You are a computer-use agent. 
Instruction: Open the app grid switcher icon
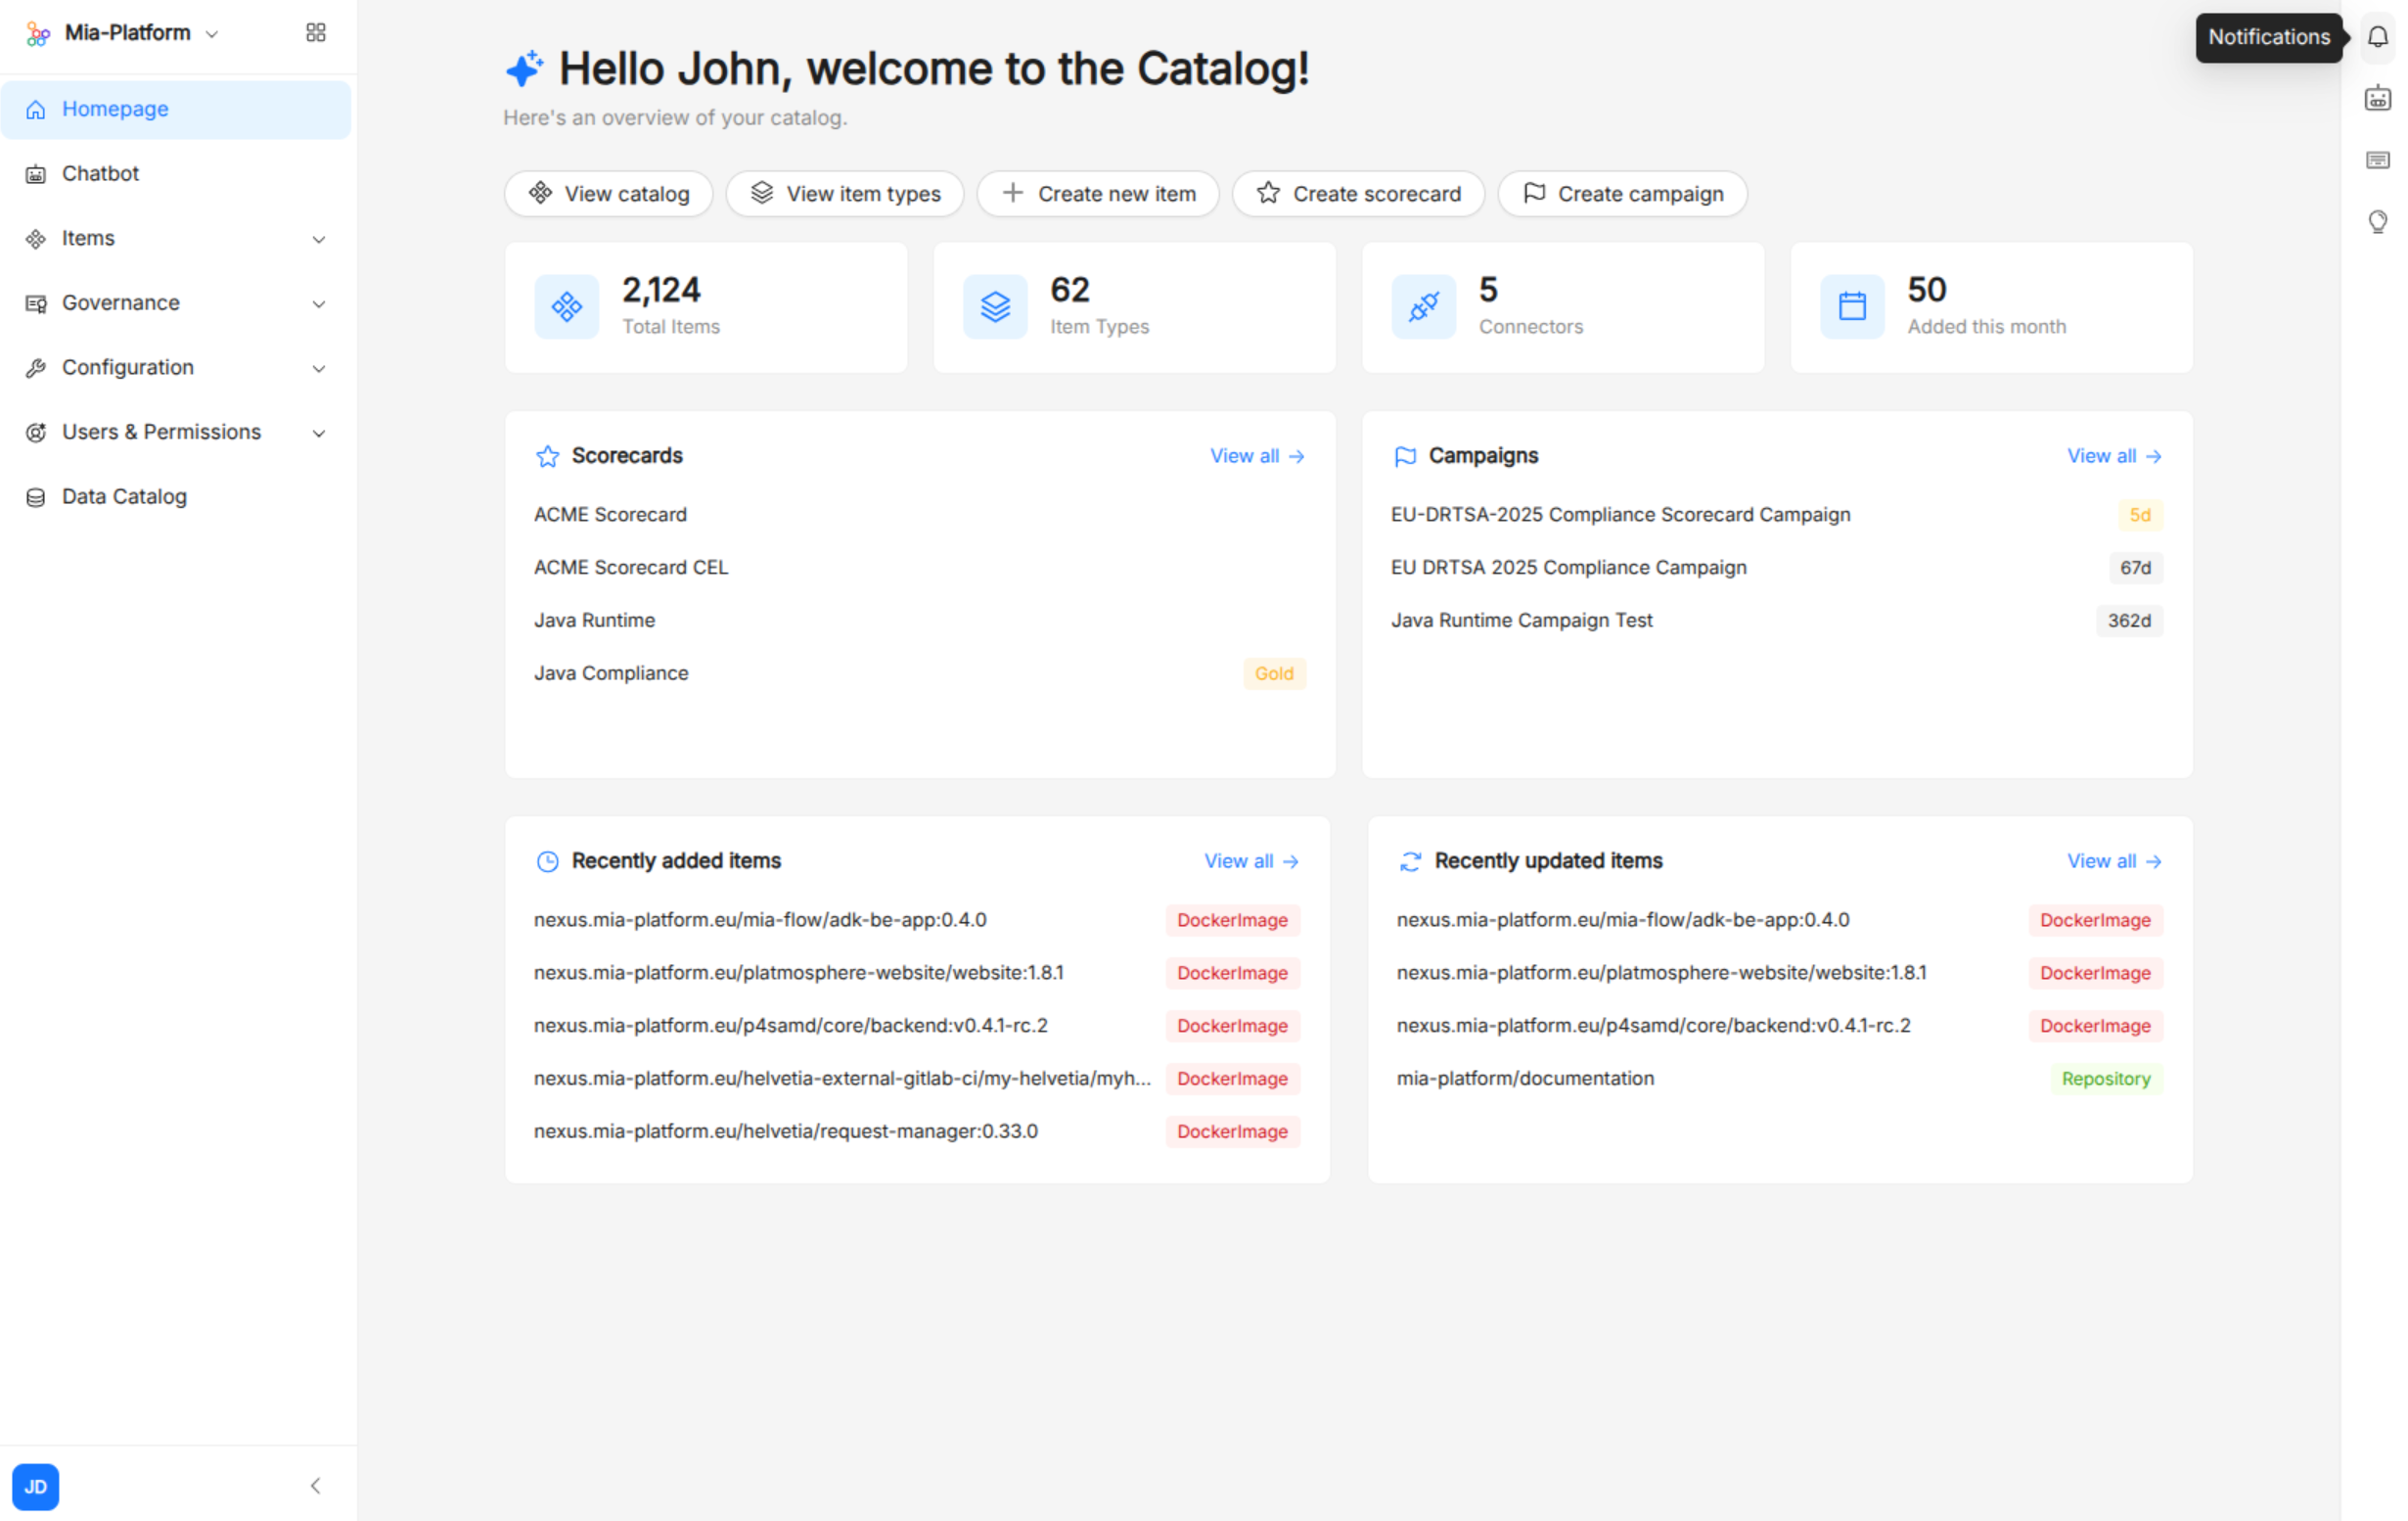tap(316, 33)
